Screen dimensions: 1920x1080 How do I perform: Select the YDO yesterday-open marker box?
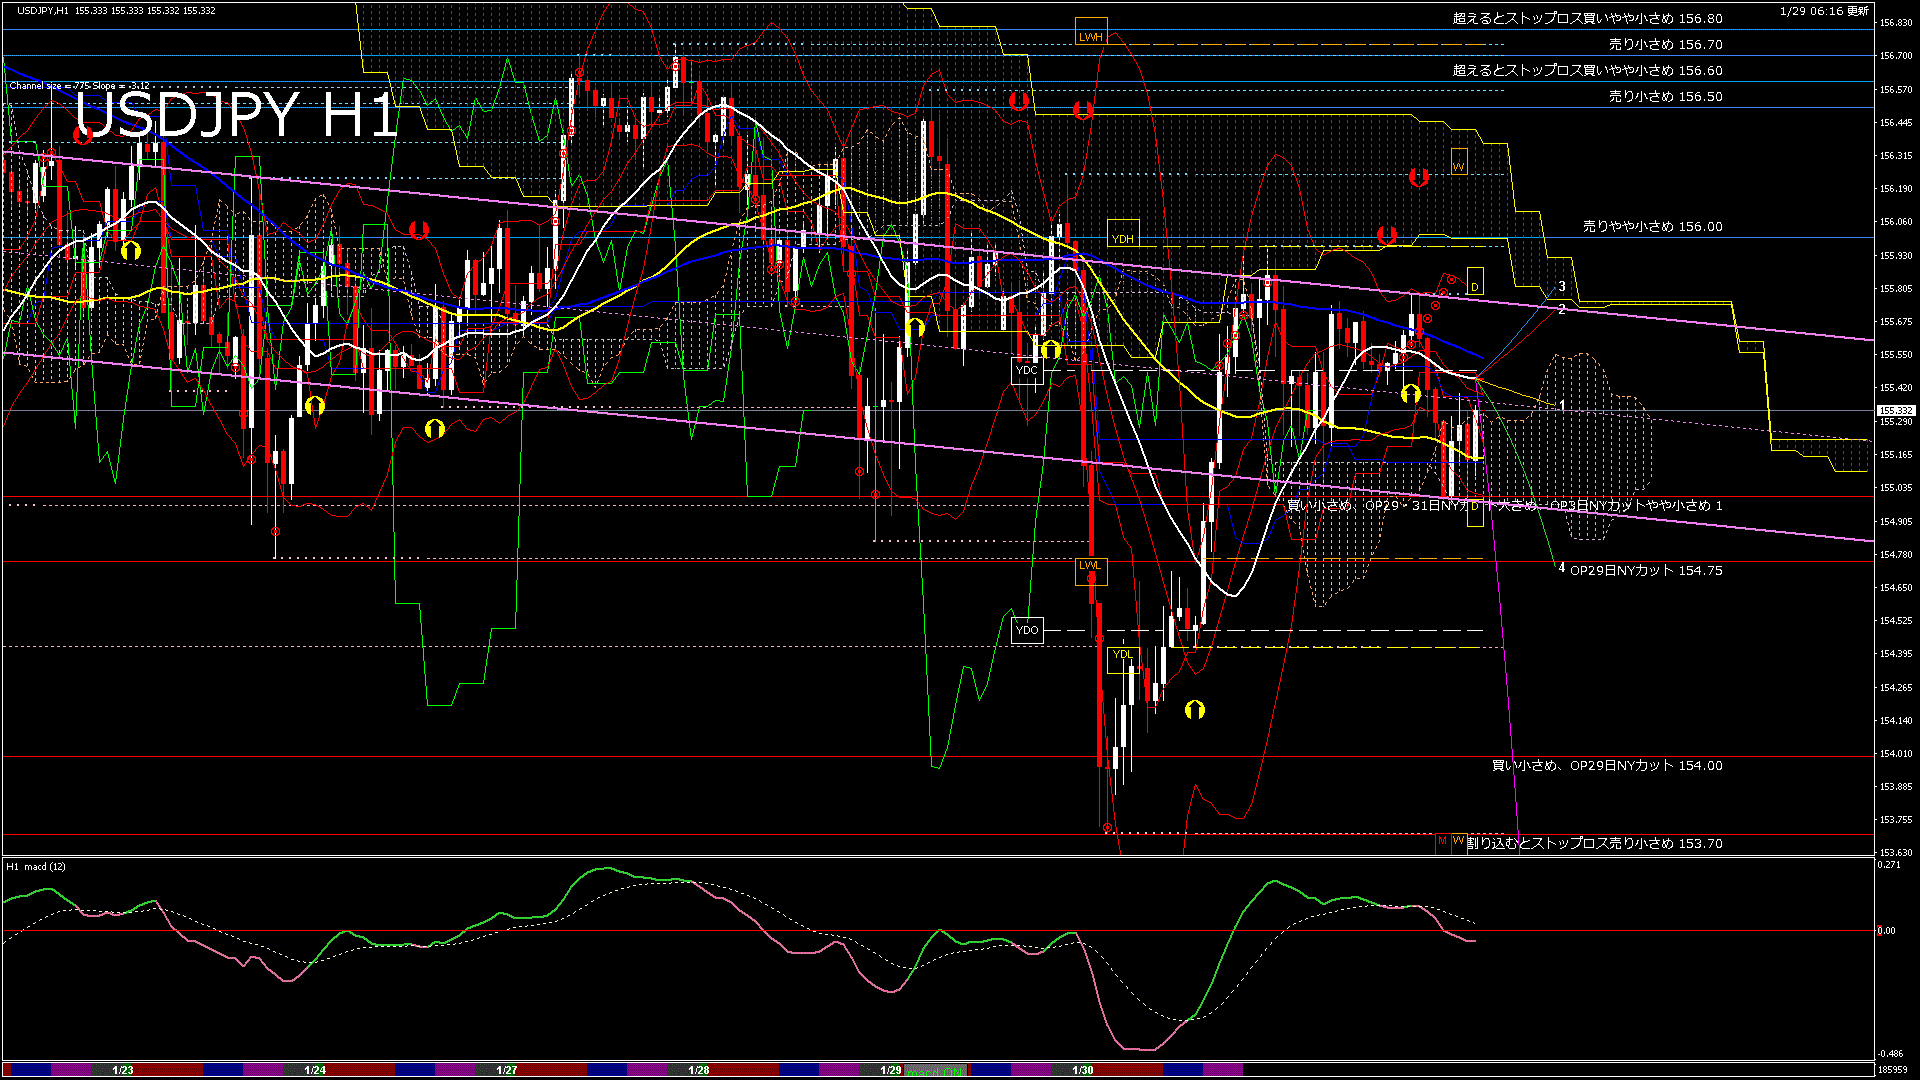click(x=1027, y=630)
